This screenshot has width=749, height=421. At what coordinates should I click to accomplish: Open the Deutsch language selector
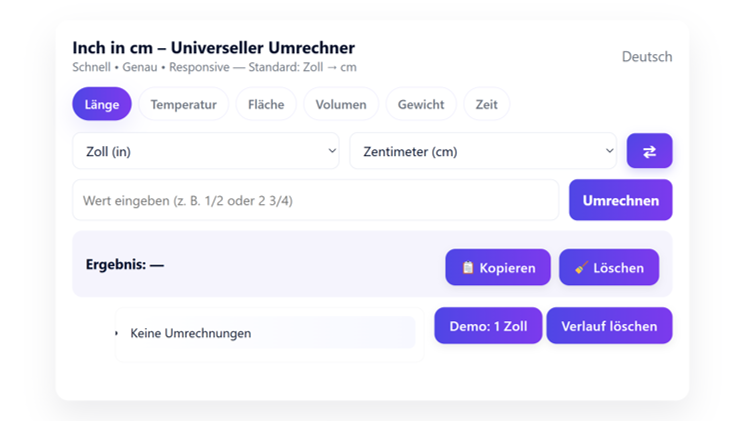pyautogui.click(x=647, y=57)
